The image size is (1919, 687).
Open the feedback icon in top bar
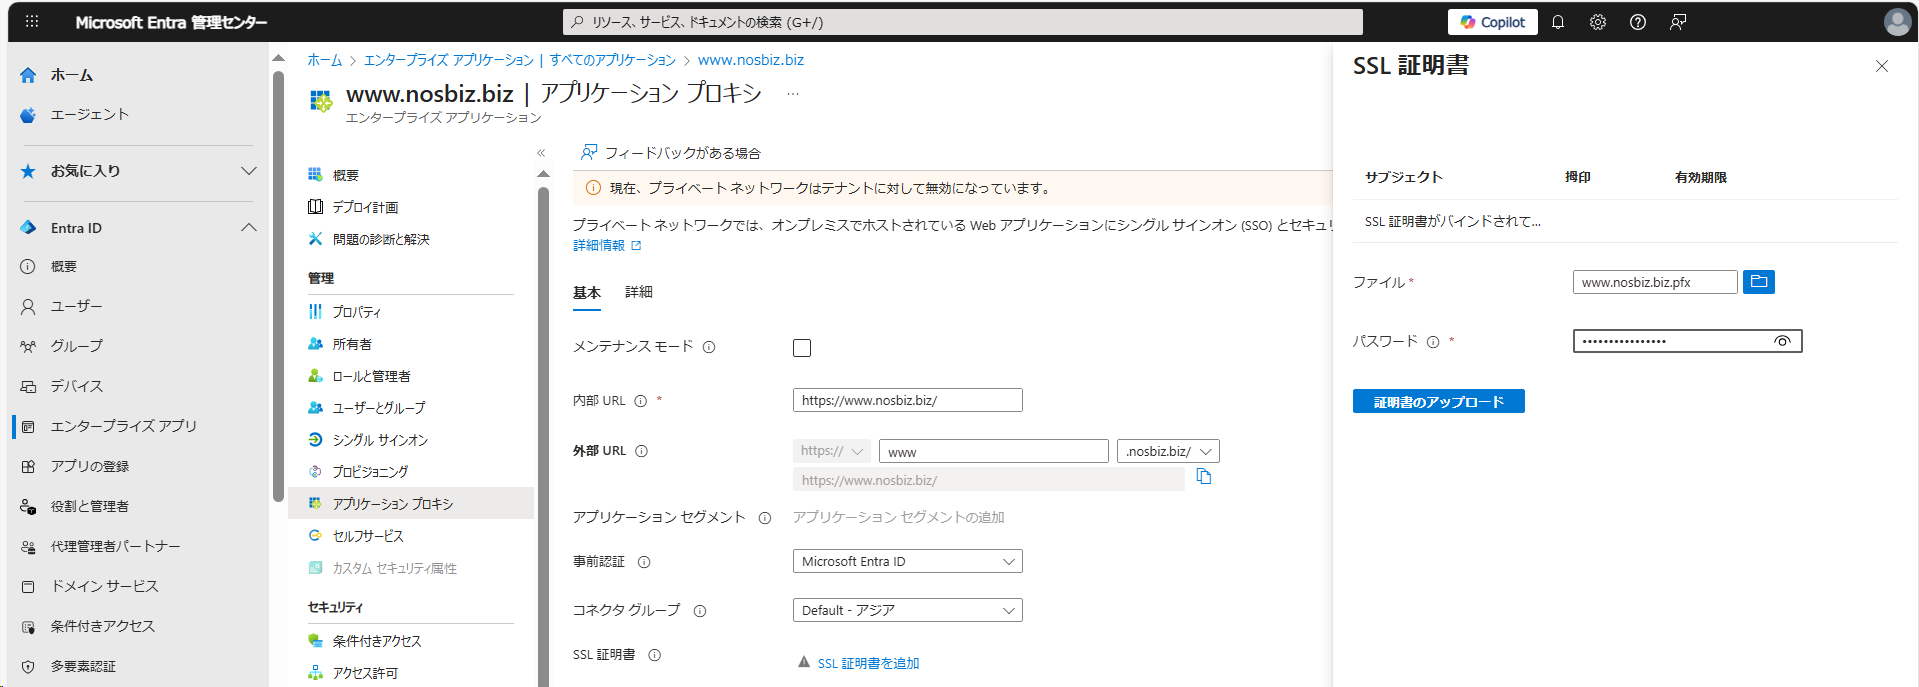[1677, 22]
